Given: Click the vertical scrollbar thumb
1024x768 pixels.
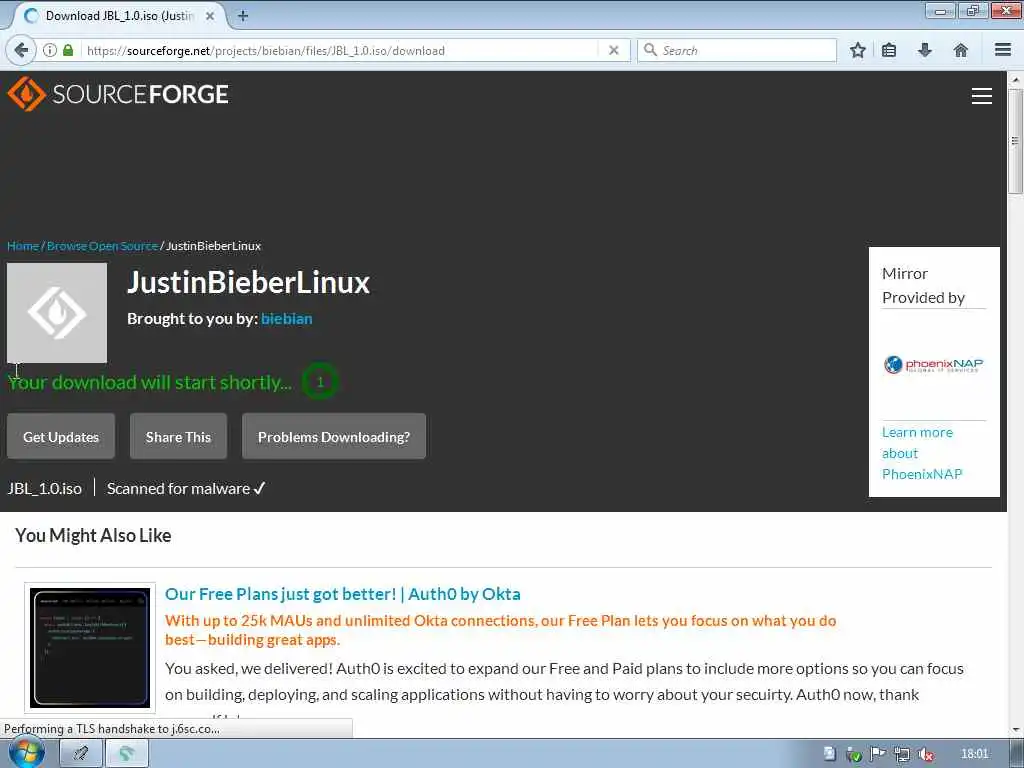Looking at the screenshot, I should tap(1016, 141).
